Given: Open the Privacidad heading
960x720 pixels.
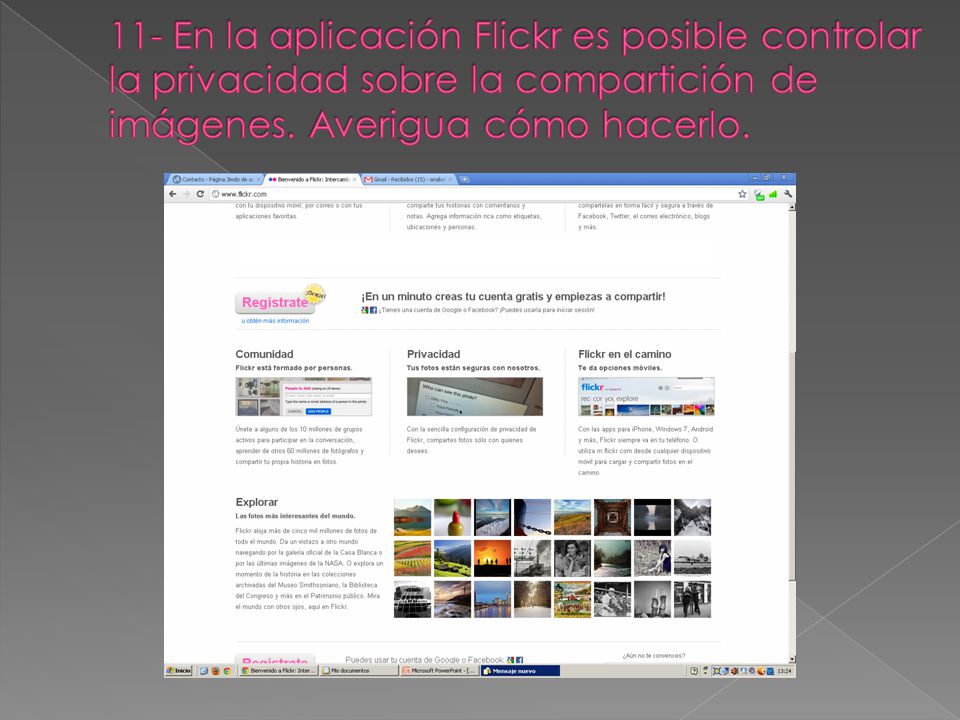Looking at the screenshot, I should click(x=433, y=354).
